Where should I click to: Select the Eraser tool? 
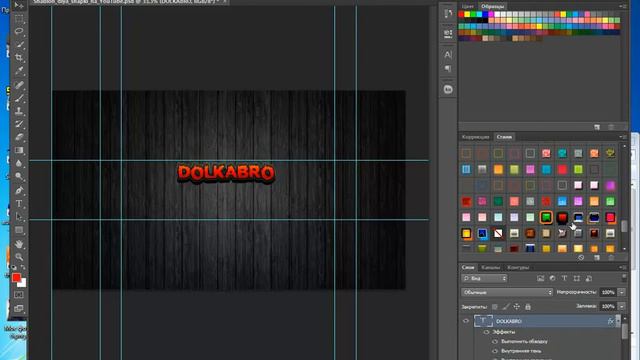coord(19,137)
